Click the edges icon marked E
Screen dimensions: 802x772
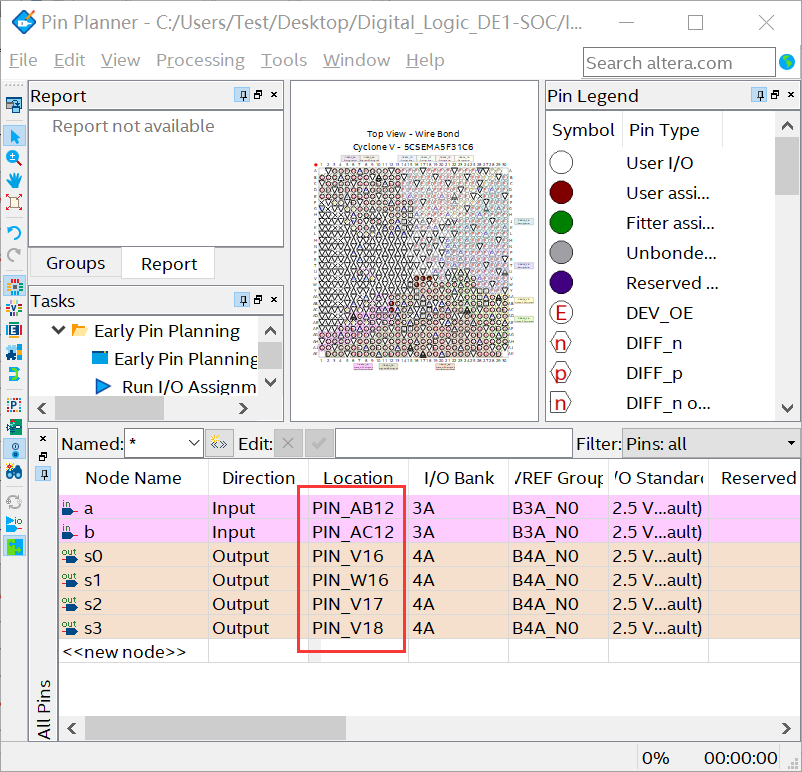click(14, 330)
